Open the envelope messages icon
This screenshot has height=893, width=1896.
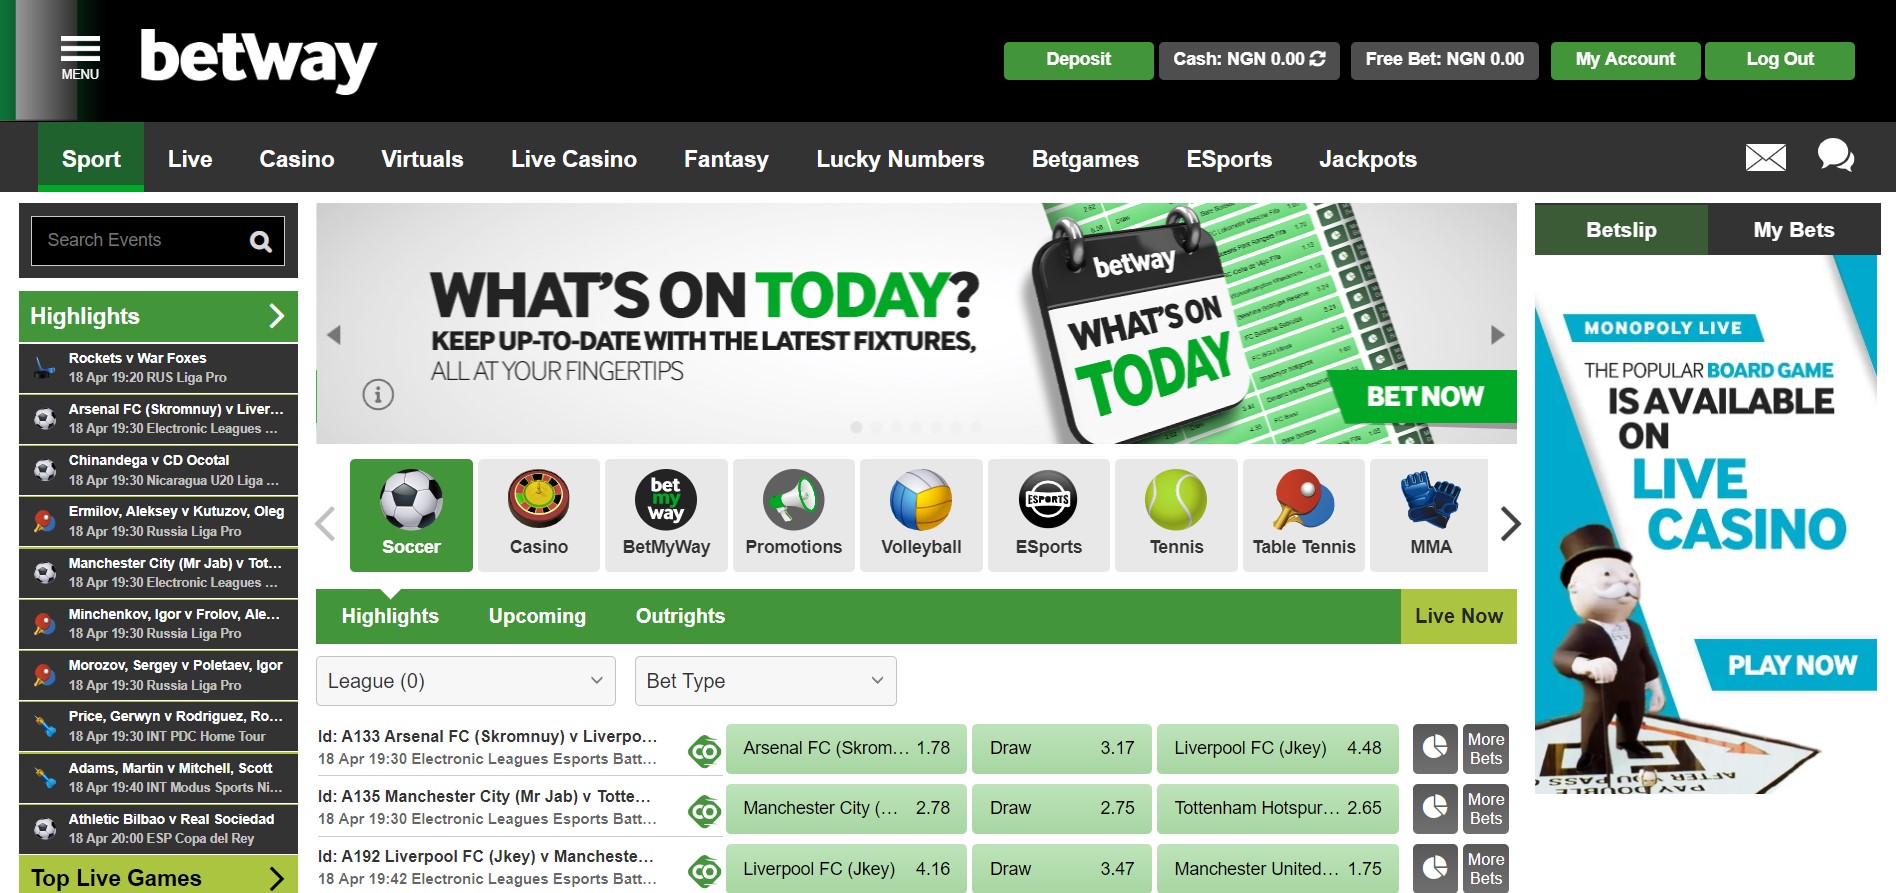point(1765,157)
